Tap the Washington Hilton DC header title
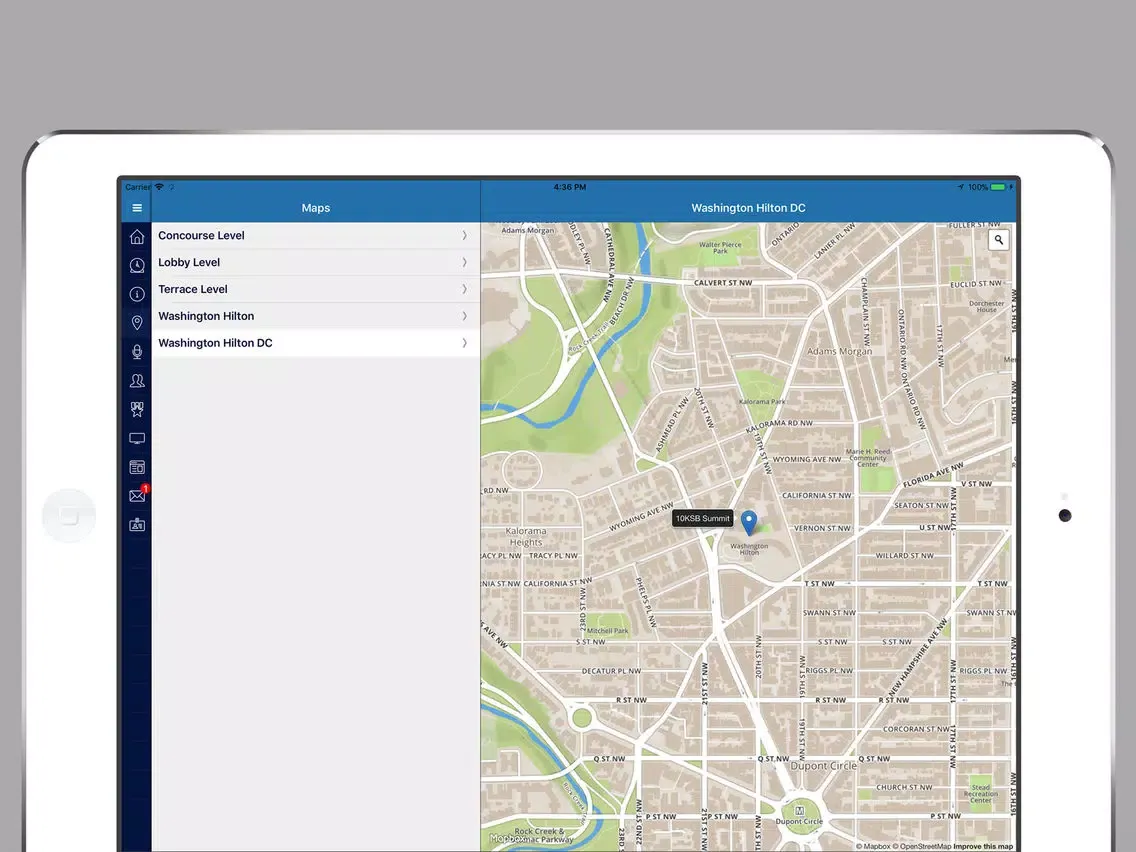Image resolution: width=1136 pixels, height=852 pixels. point(748,208)
